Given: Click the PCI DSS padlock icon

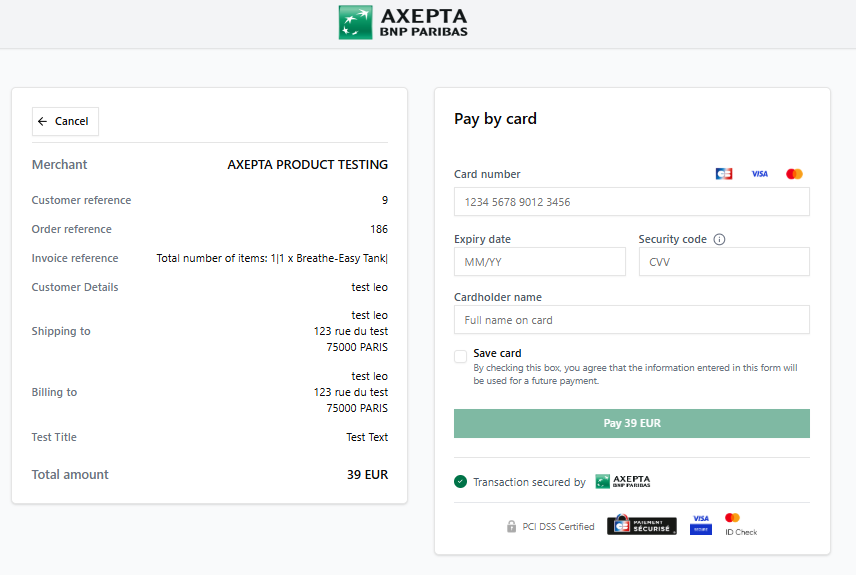Looking at the screenshot, I should [511, 526].
